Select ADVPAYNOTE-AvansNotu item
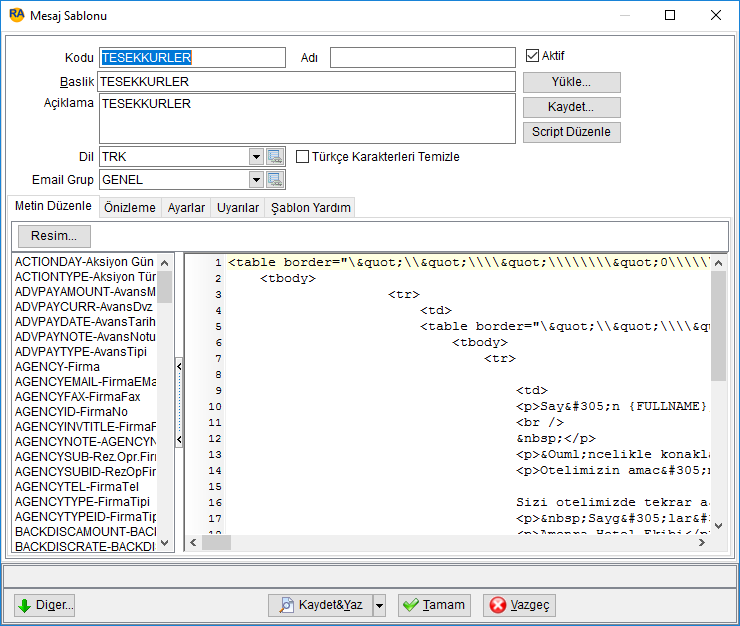740x626 pixels. pos(85,337)
